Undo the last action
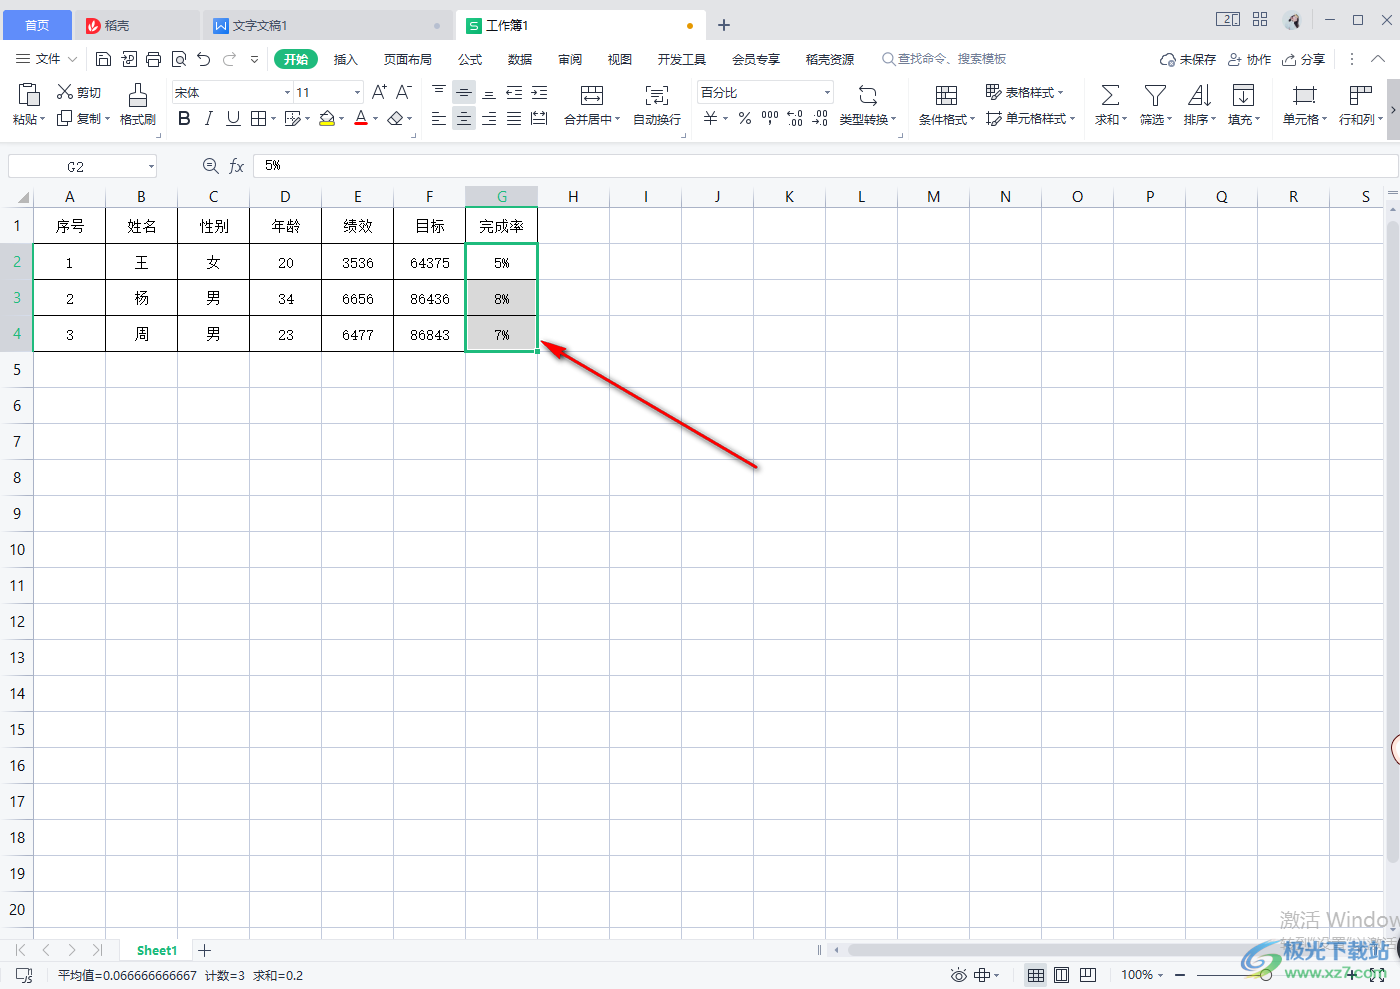The width and height of the screenshot is (1400, 989). point(204,59)
